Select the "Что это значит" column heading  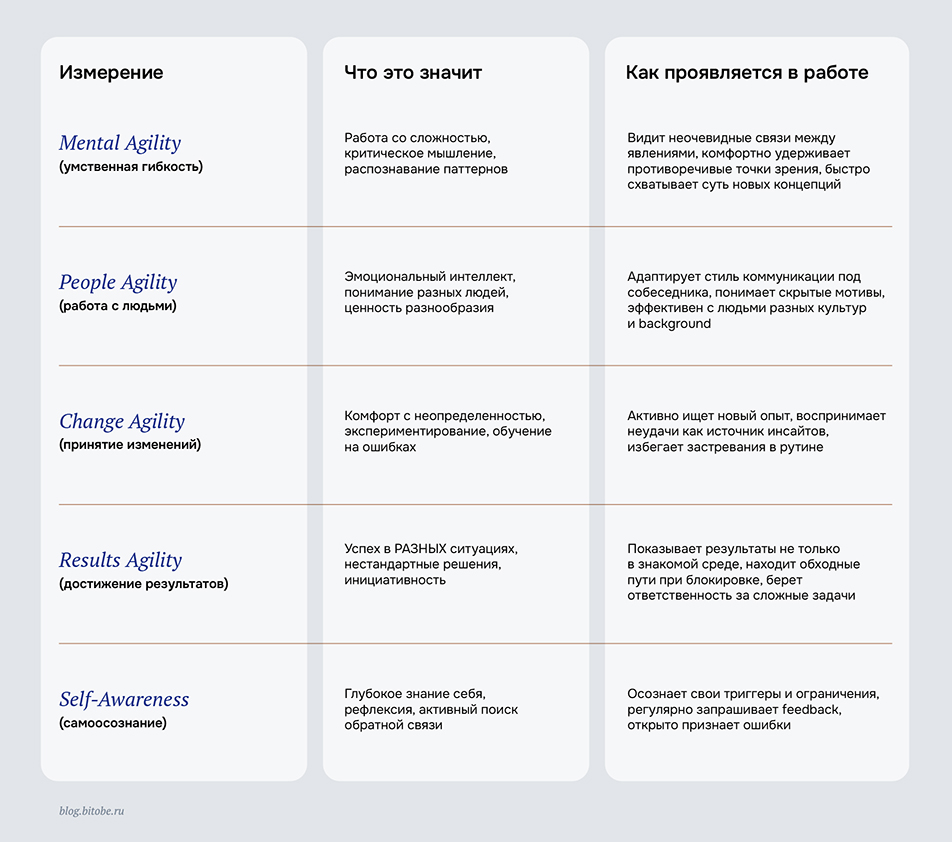click(x=413, y=73)
